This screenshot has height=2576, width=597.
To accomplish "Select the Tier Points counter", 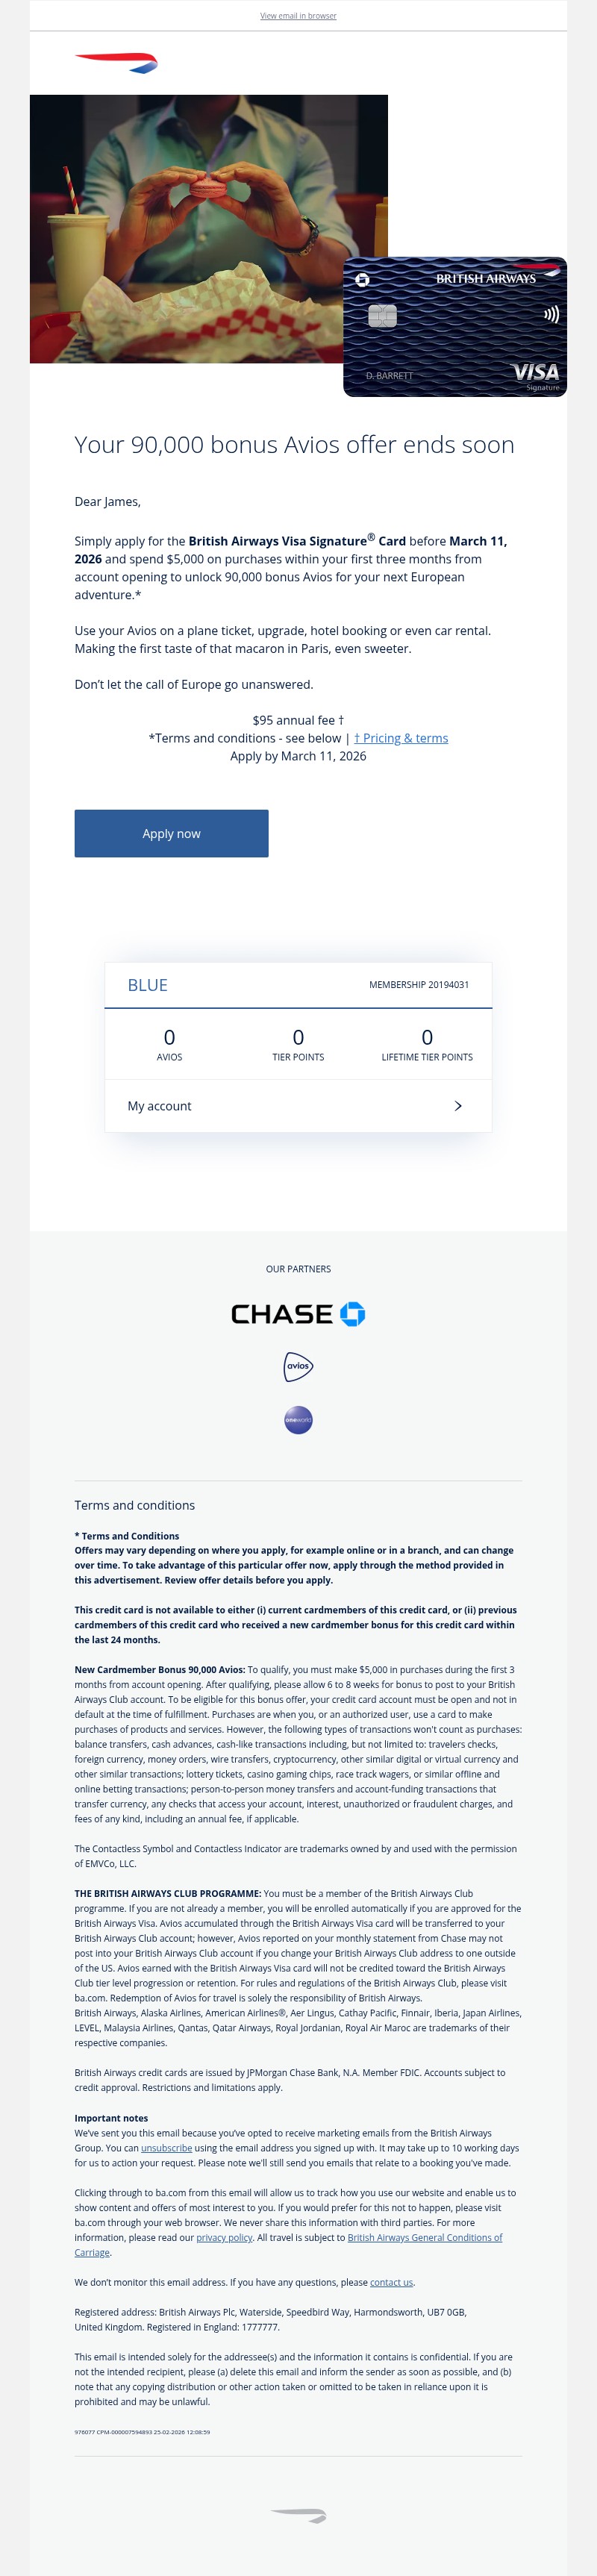I will pyautogui.click(x=297, y=1044).
